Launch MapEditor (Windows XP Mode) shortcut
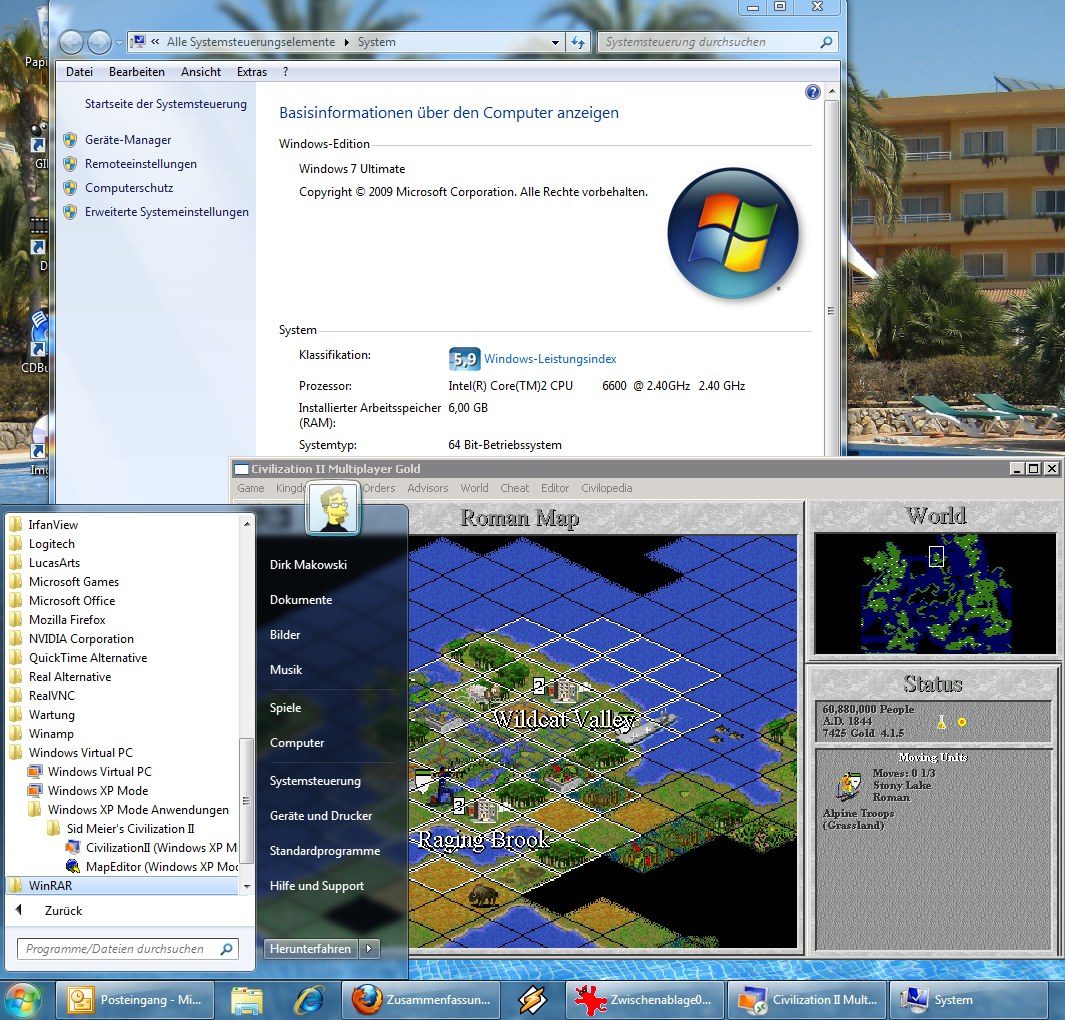The height and width of the screenshot is (1020, 1065). tap(162, 867)
